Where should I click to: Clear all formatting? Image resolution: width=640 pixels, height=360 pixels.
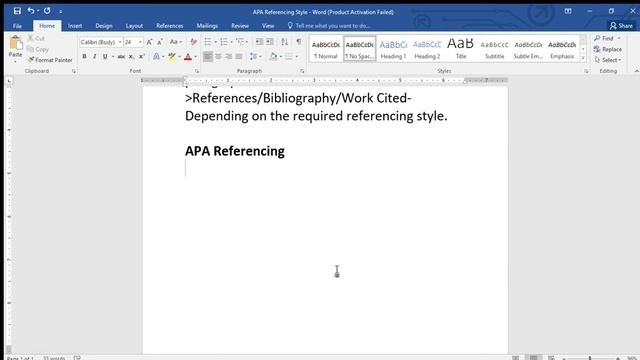pyautogui.click(x=193, y=42)
